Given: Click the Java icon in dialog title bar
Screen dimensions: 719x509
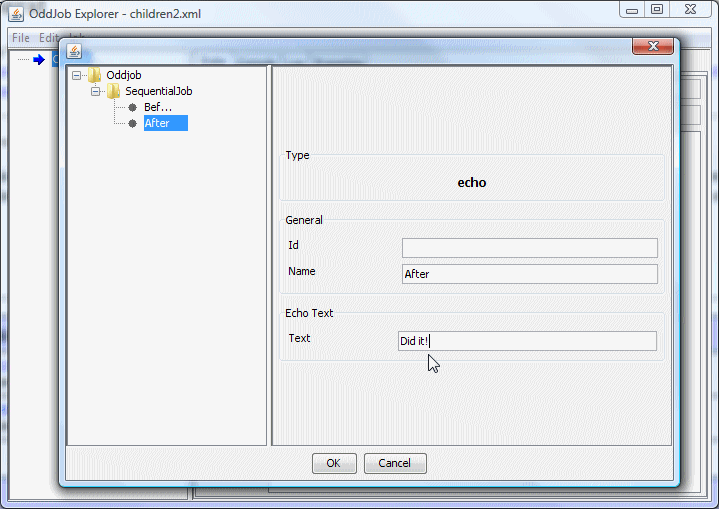Looking at the screenshot, I should [x=74, y=51].
